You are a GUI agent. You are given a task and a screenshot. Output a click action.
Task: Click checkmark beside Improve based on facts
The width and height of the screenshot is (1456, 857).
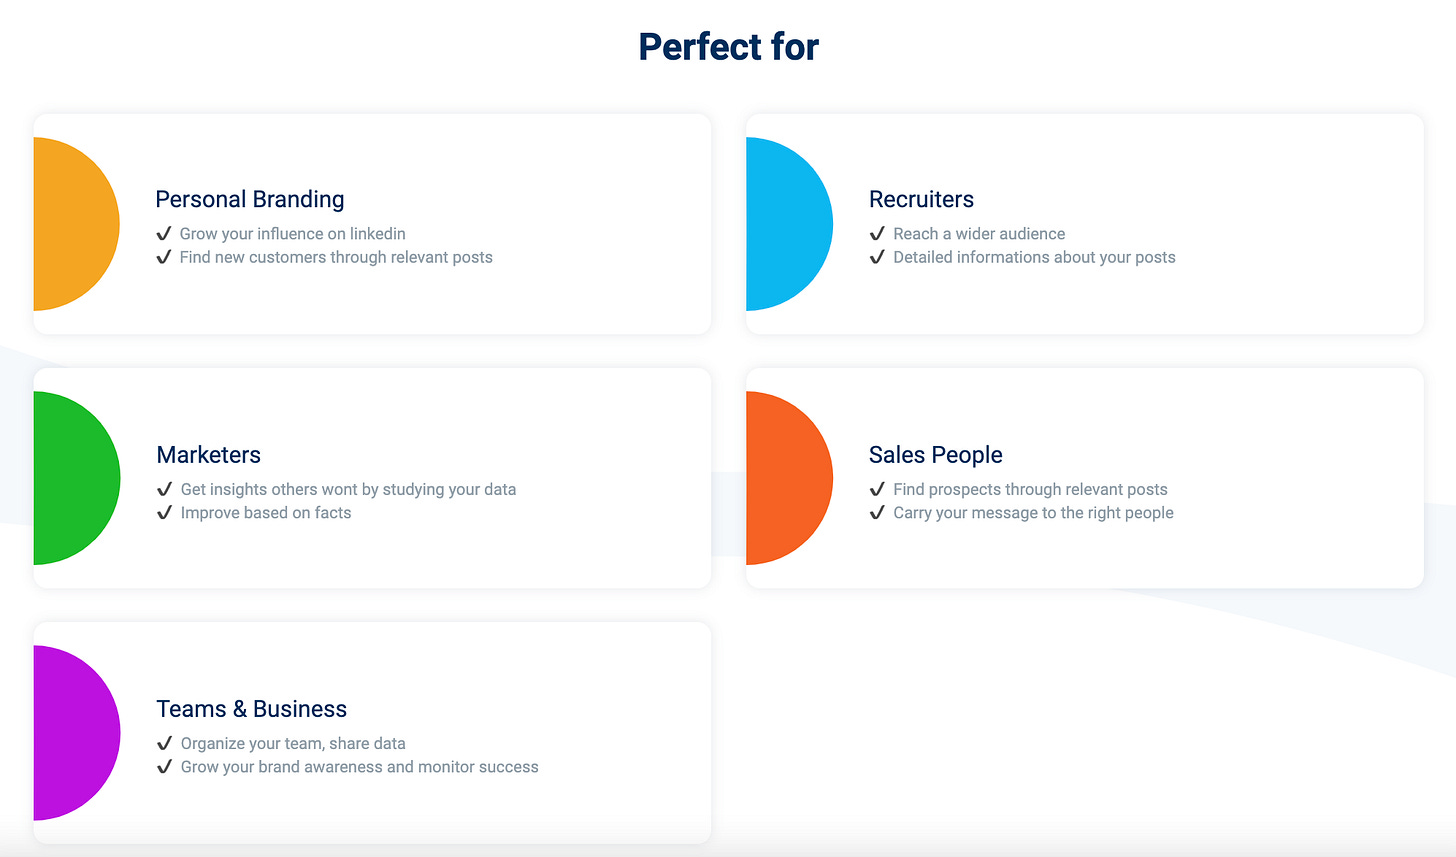165,513
